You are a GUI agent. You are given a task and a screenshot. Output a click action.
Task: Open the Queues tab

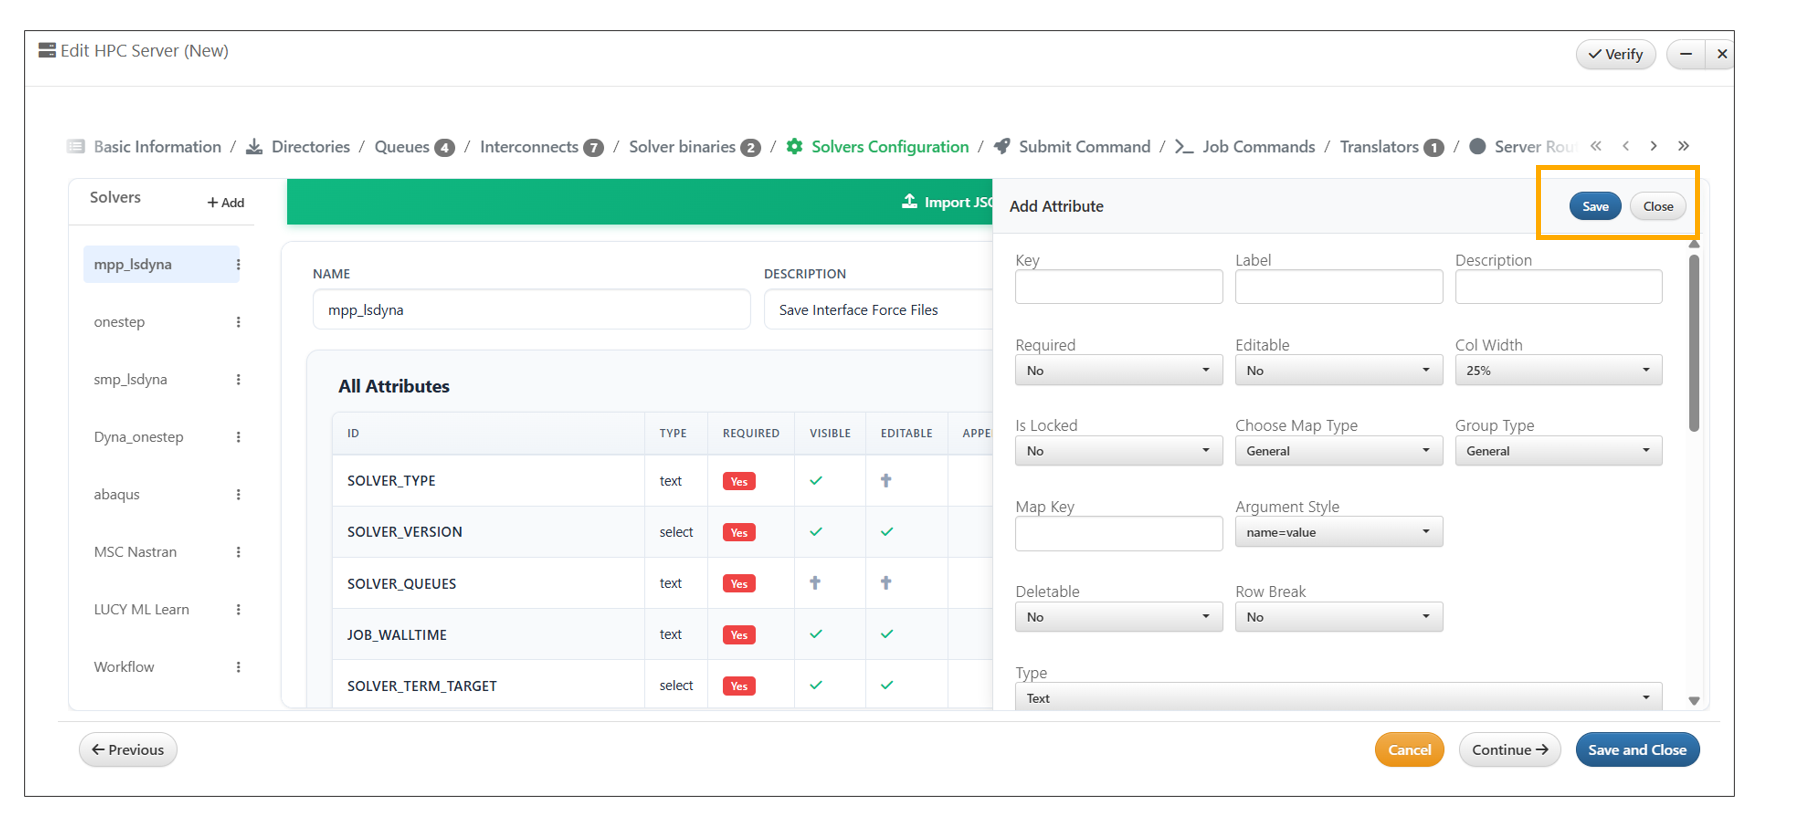tap(402, 147)
